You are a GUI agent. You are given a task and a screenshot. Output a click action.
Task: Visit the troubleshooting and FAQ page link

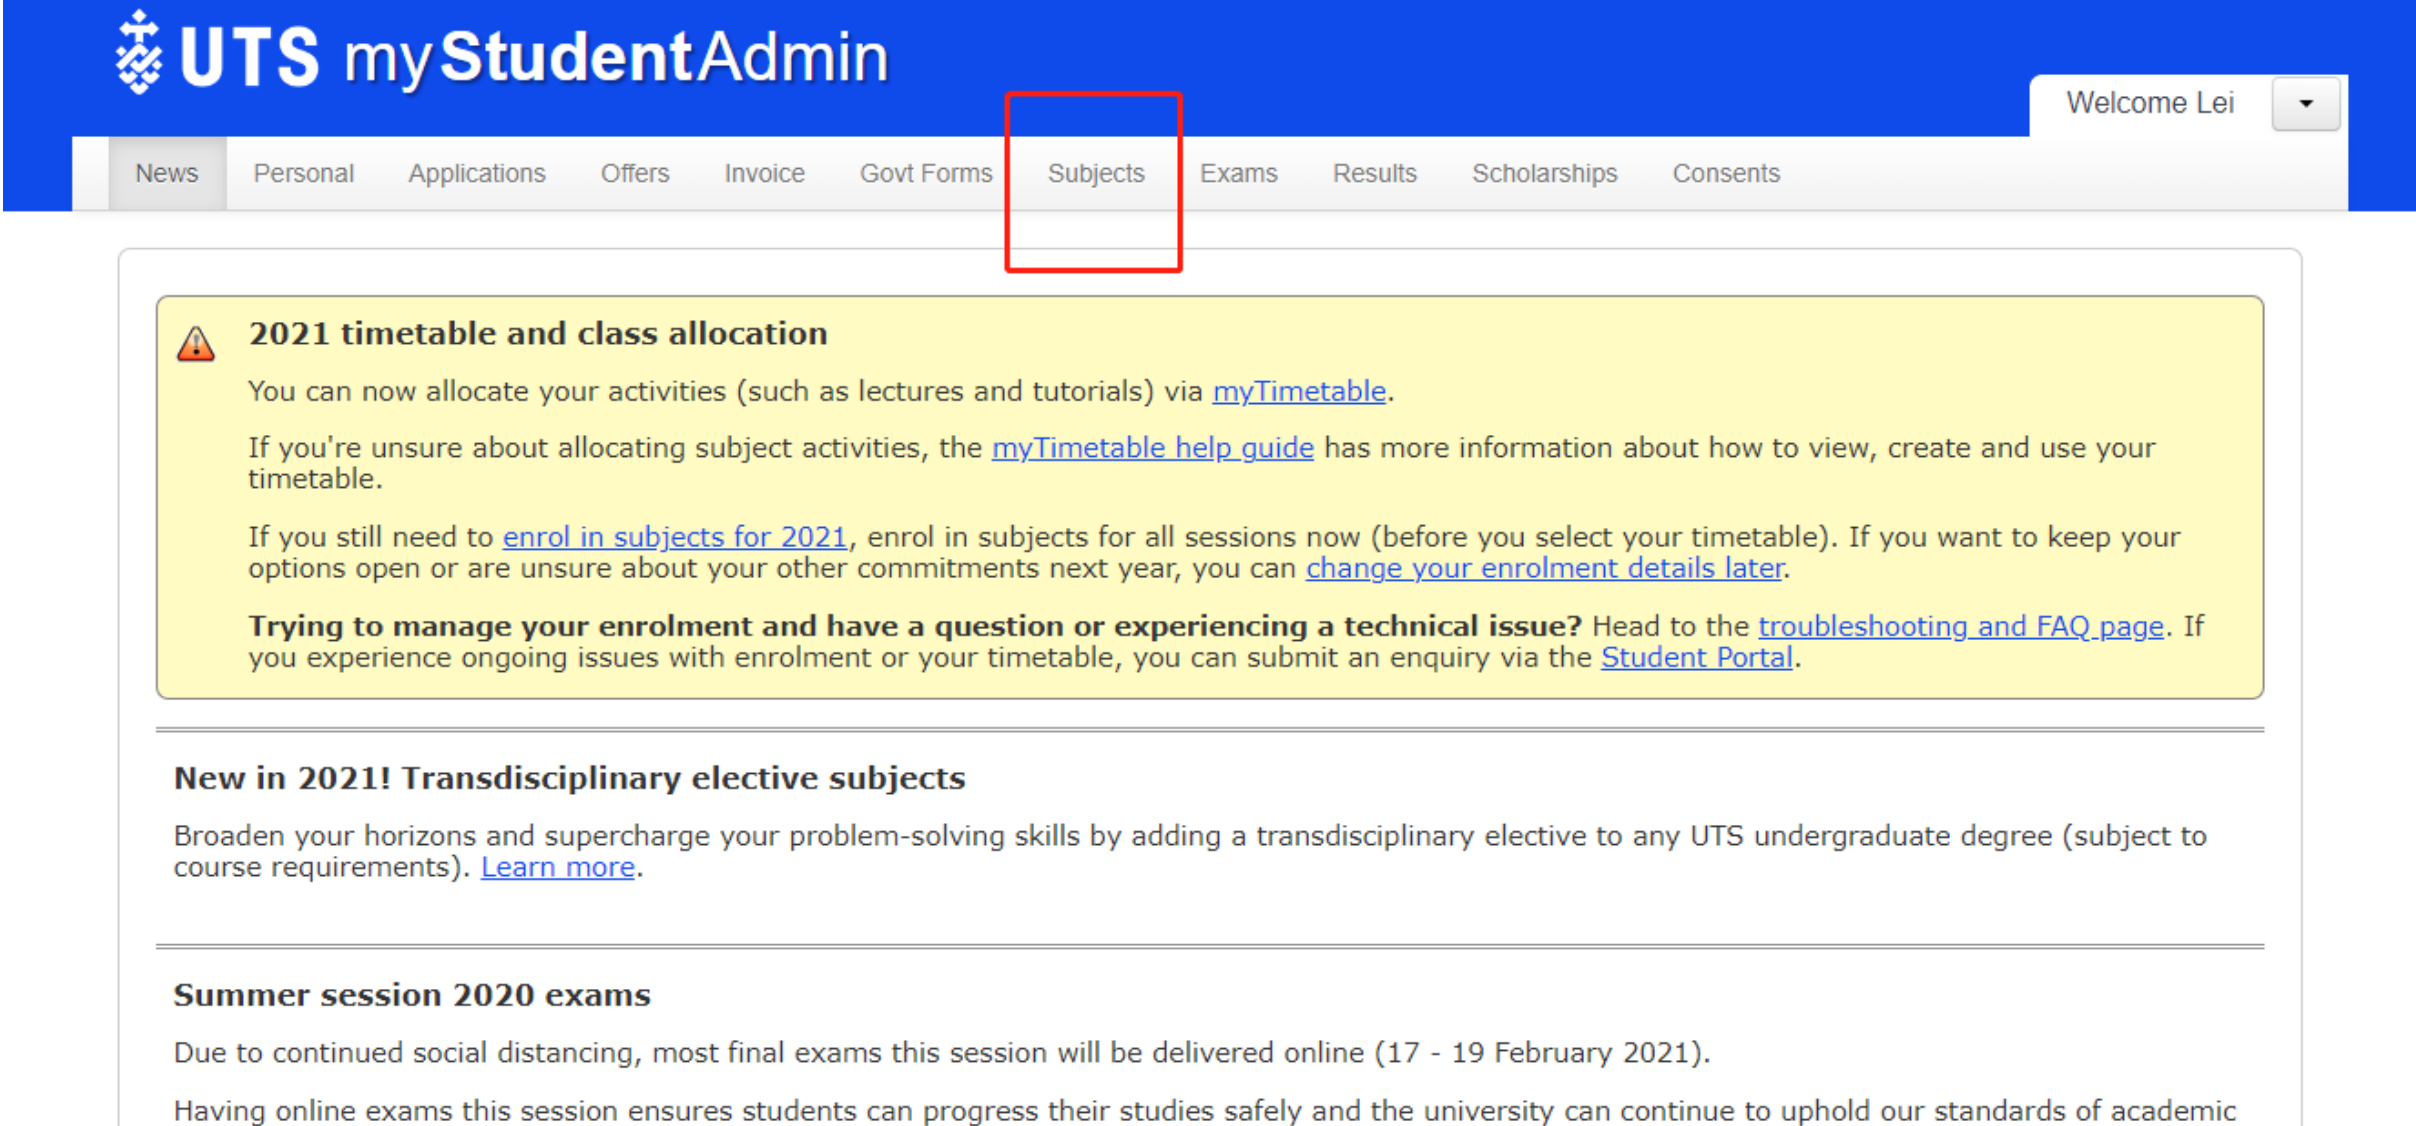click(1961, 626)
